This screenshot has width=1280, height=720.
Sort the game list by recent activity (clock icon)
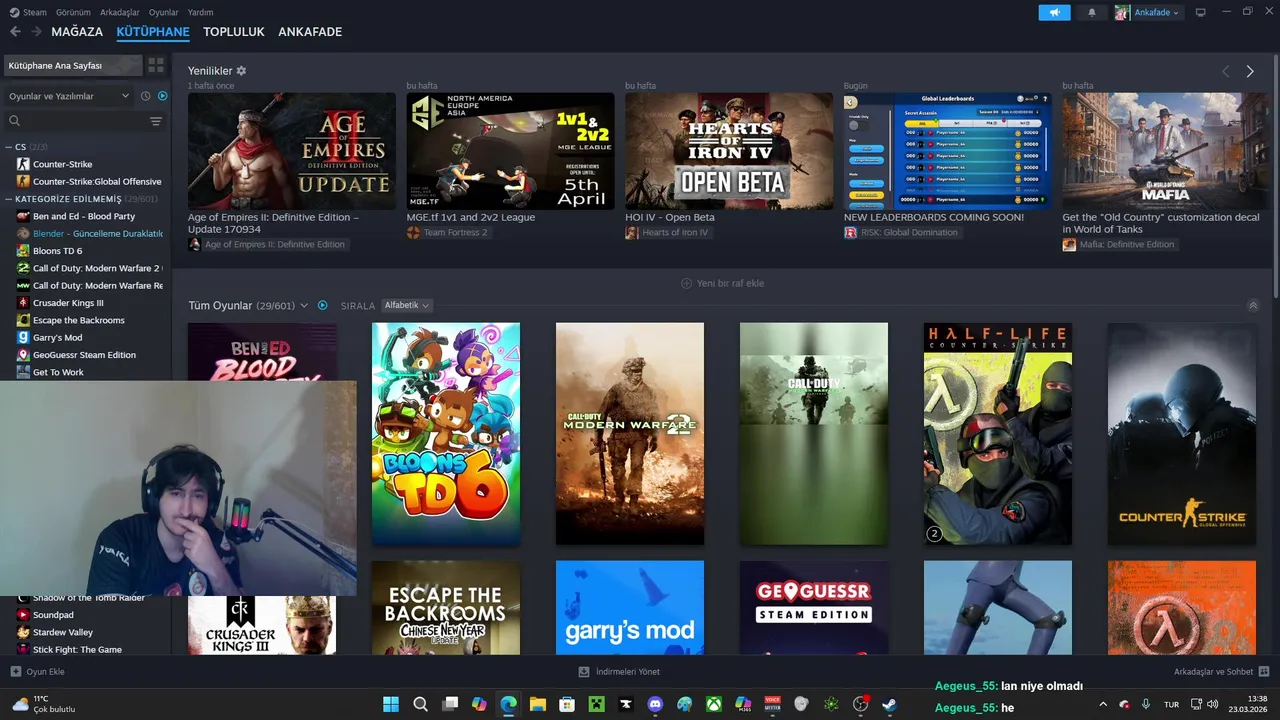pyautogui.click(x=146, y=96)
